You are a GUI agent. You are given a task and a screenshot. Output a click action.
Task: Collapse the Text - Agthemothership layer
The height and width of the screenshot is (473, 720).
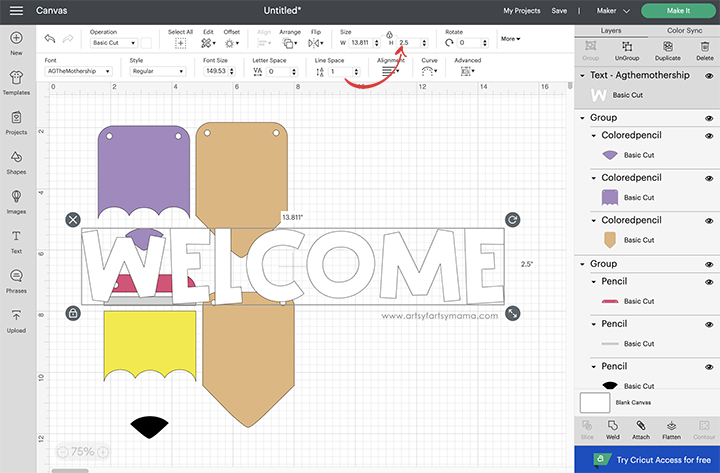[582, 75]
